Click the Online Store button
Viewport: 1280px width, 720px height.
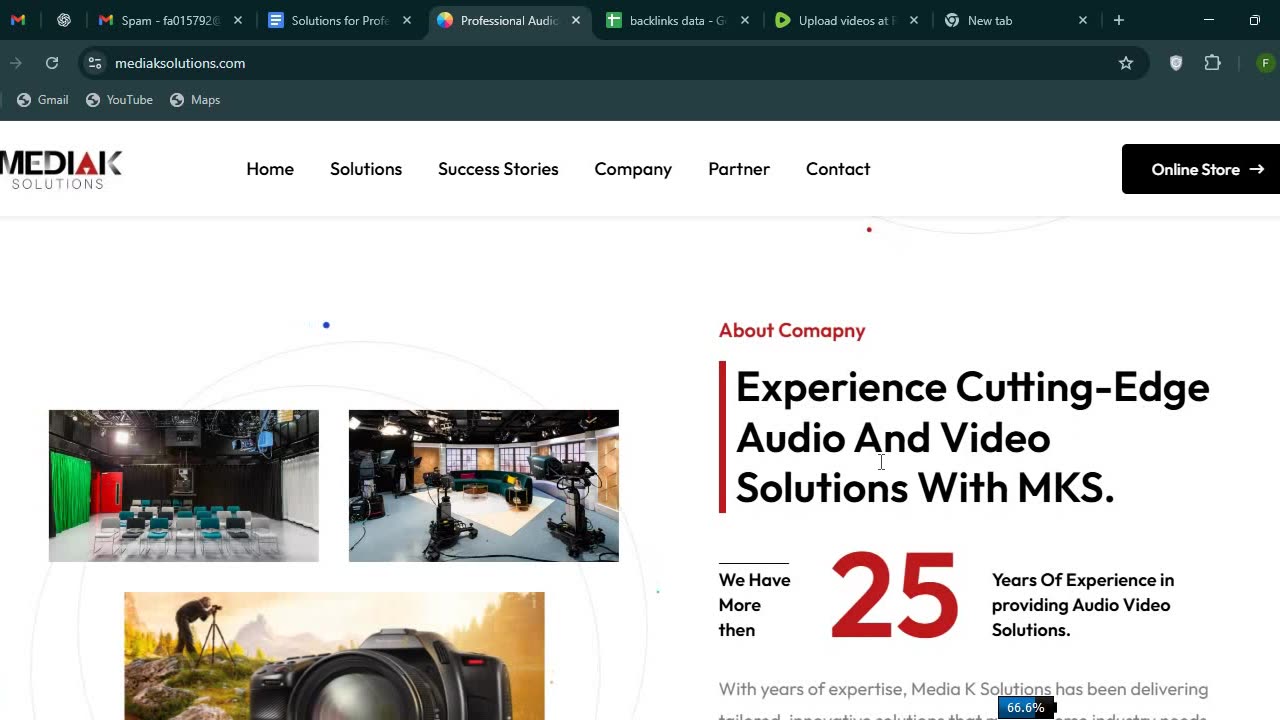tap(1201, 169)
